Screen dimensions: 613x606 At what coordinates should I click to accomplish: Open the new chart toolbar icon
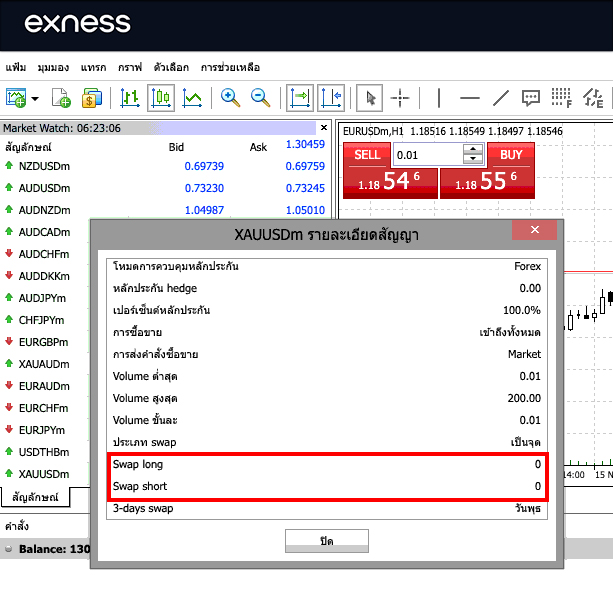[16, 98]
